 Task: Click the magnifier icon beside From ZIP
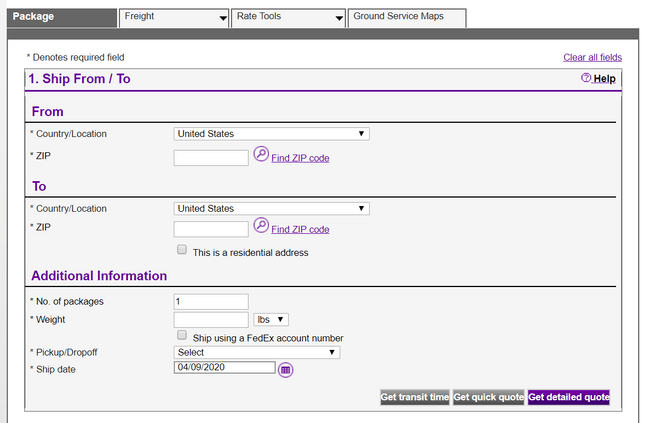(x=261, y=154)
